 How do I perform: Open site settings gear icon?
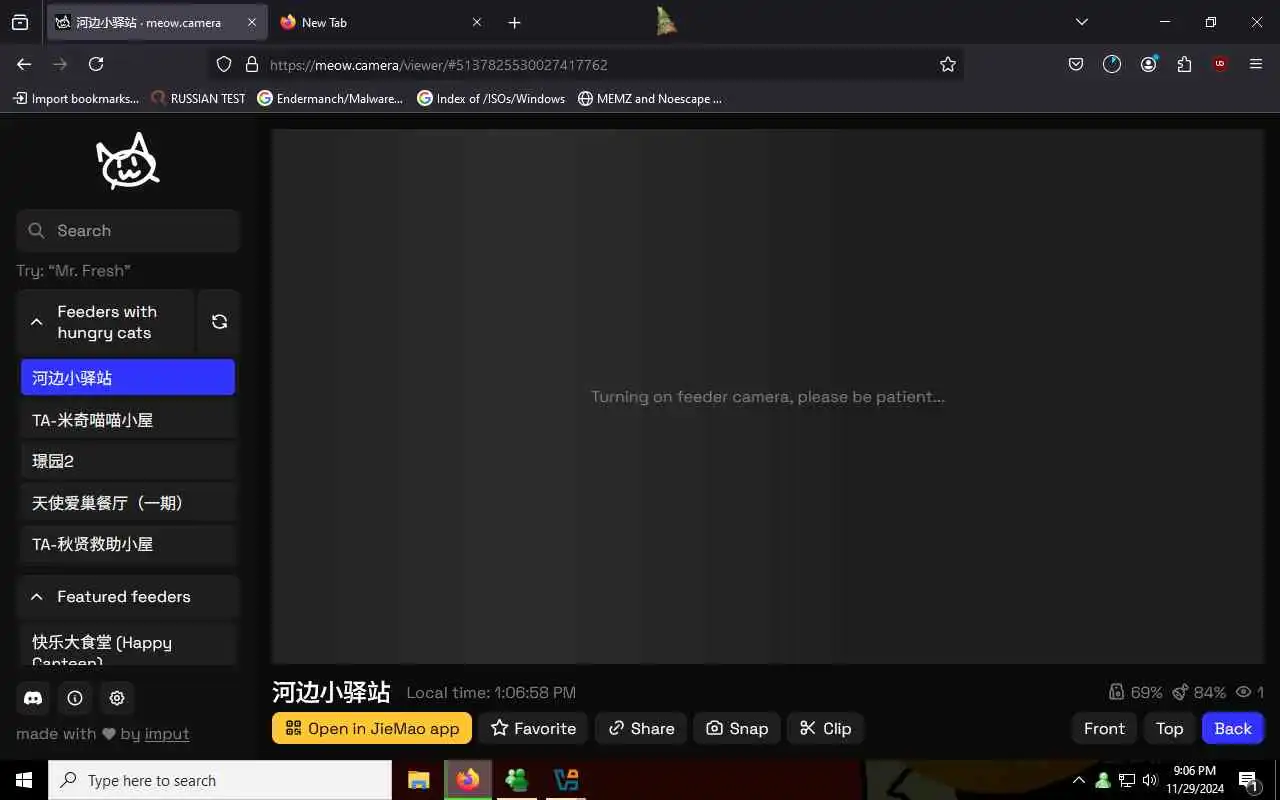coord(117,698)
